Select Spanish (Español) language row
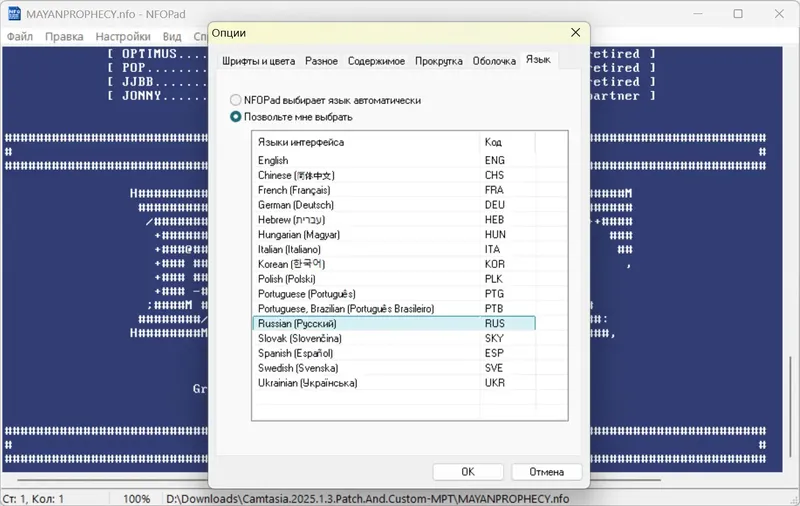800x506 pixels. point(394,353)
